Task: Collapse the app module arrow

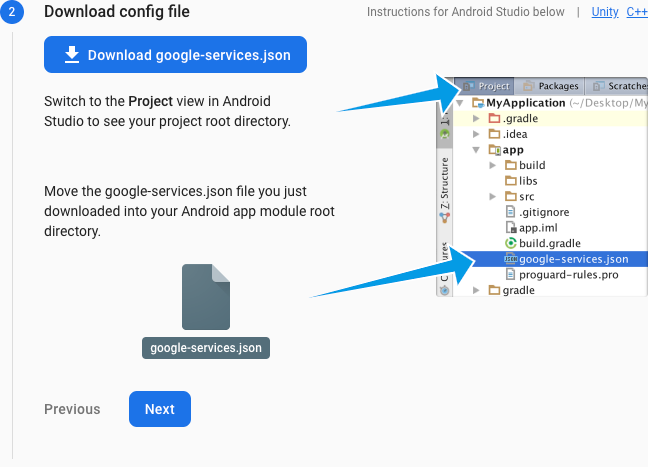Action: click(476, 150)
